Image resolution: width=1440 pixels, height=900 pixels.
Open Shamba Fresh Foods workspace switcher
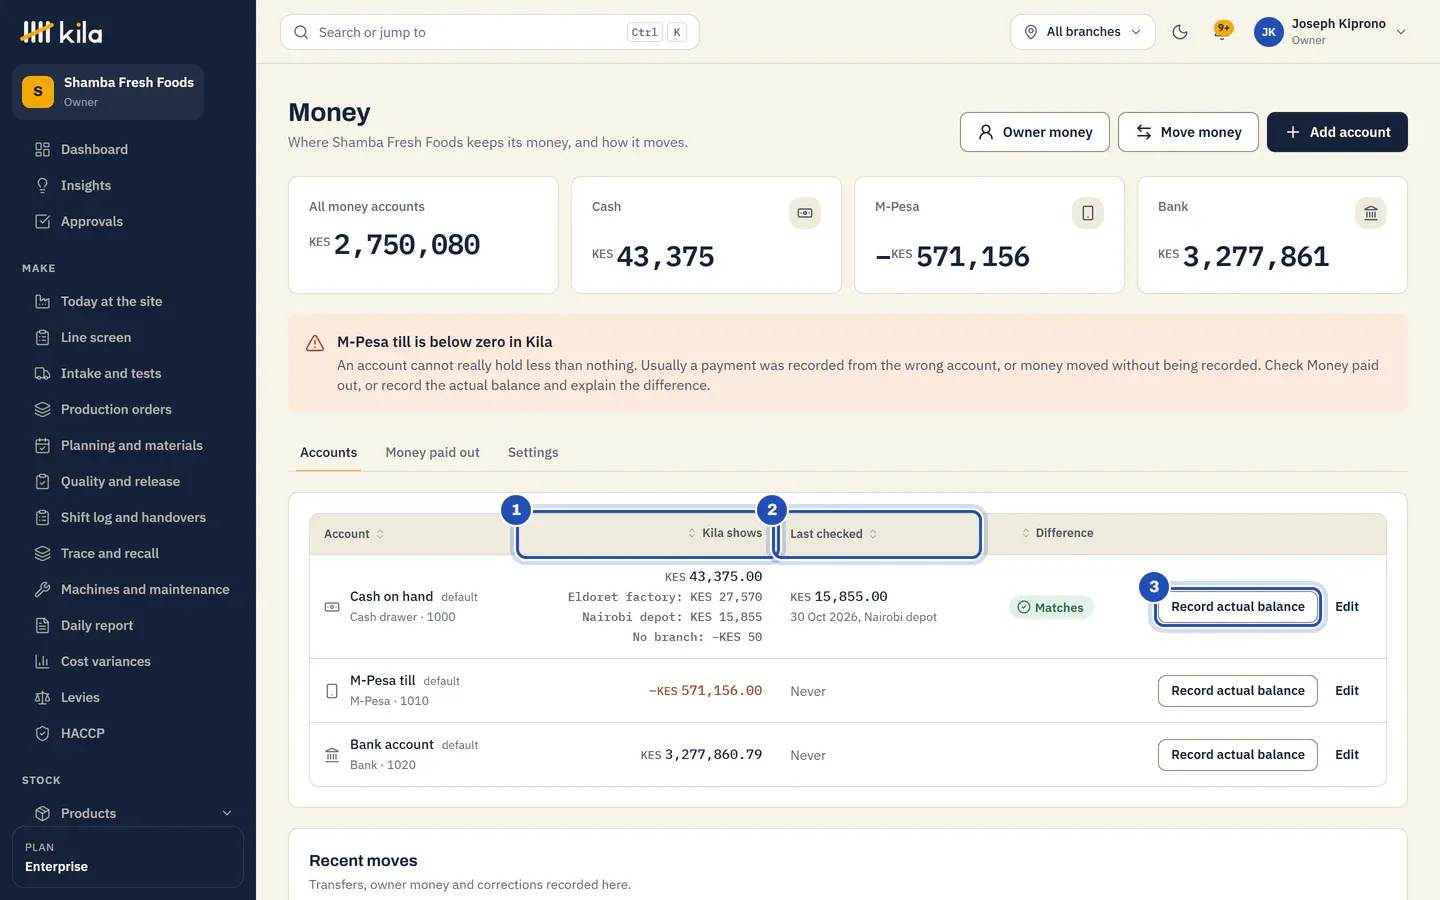click(x=108, y=92)
